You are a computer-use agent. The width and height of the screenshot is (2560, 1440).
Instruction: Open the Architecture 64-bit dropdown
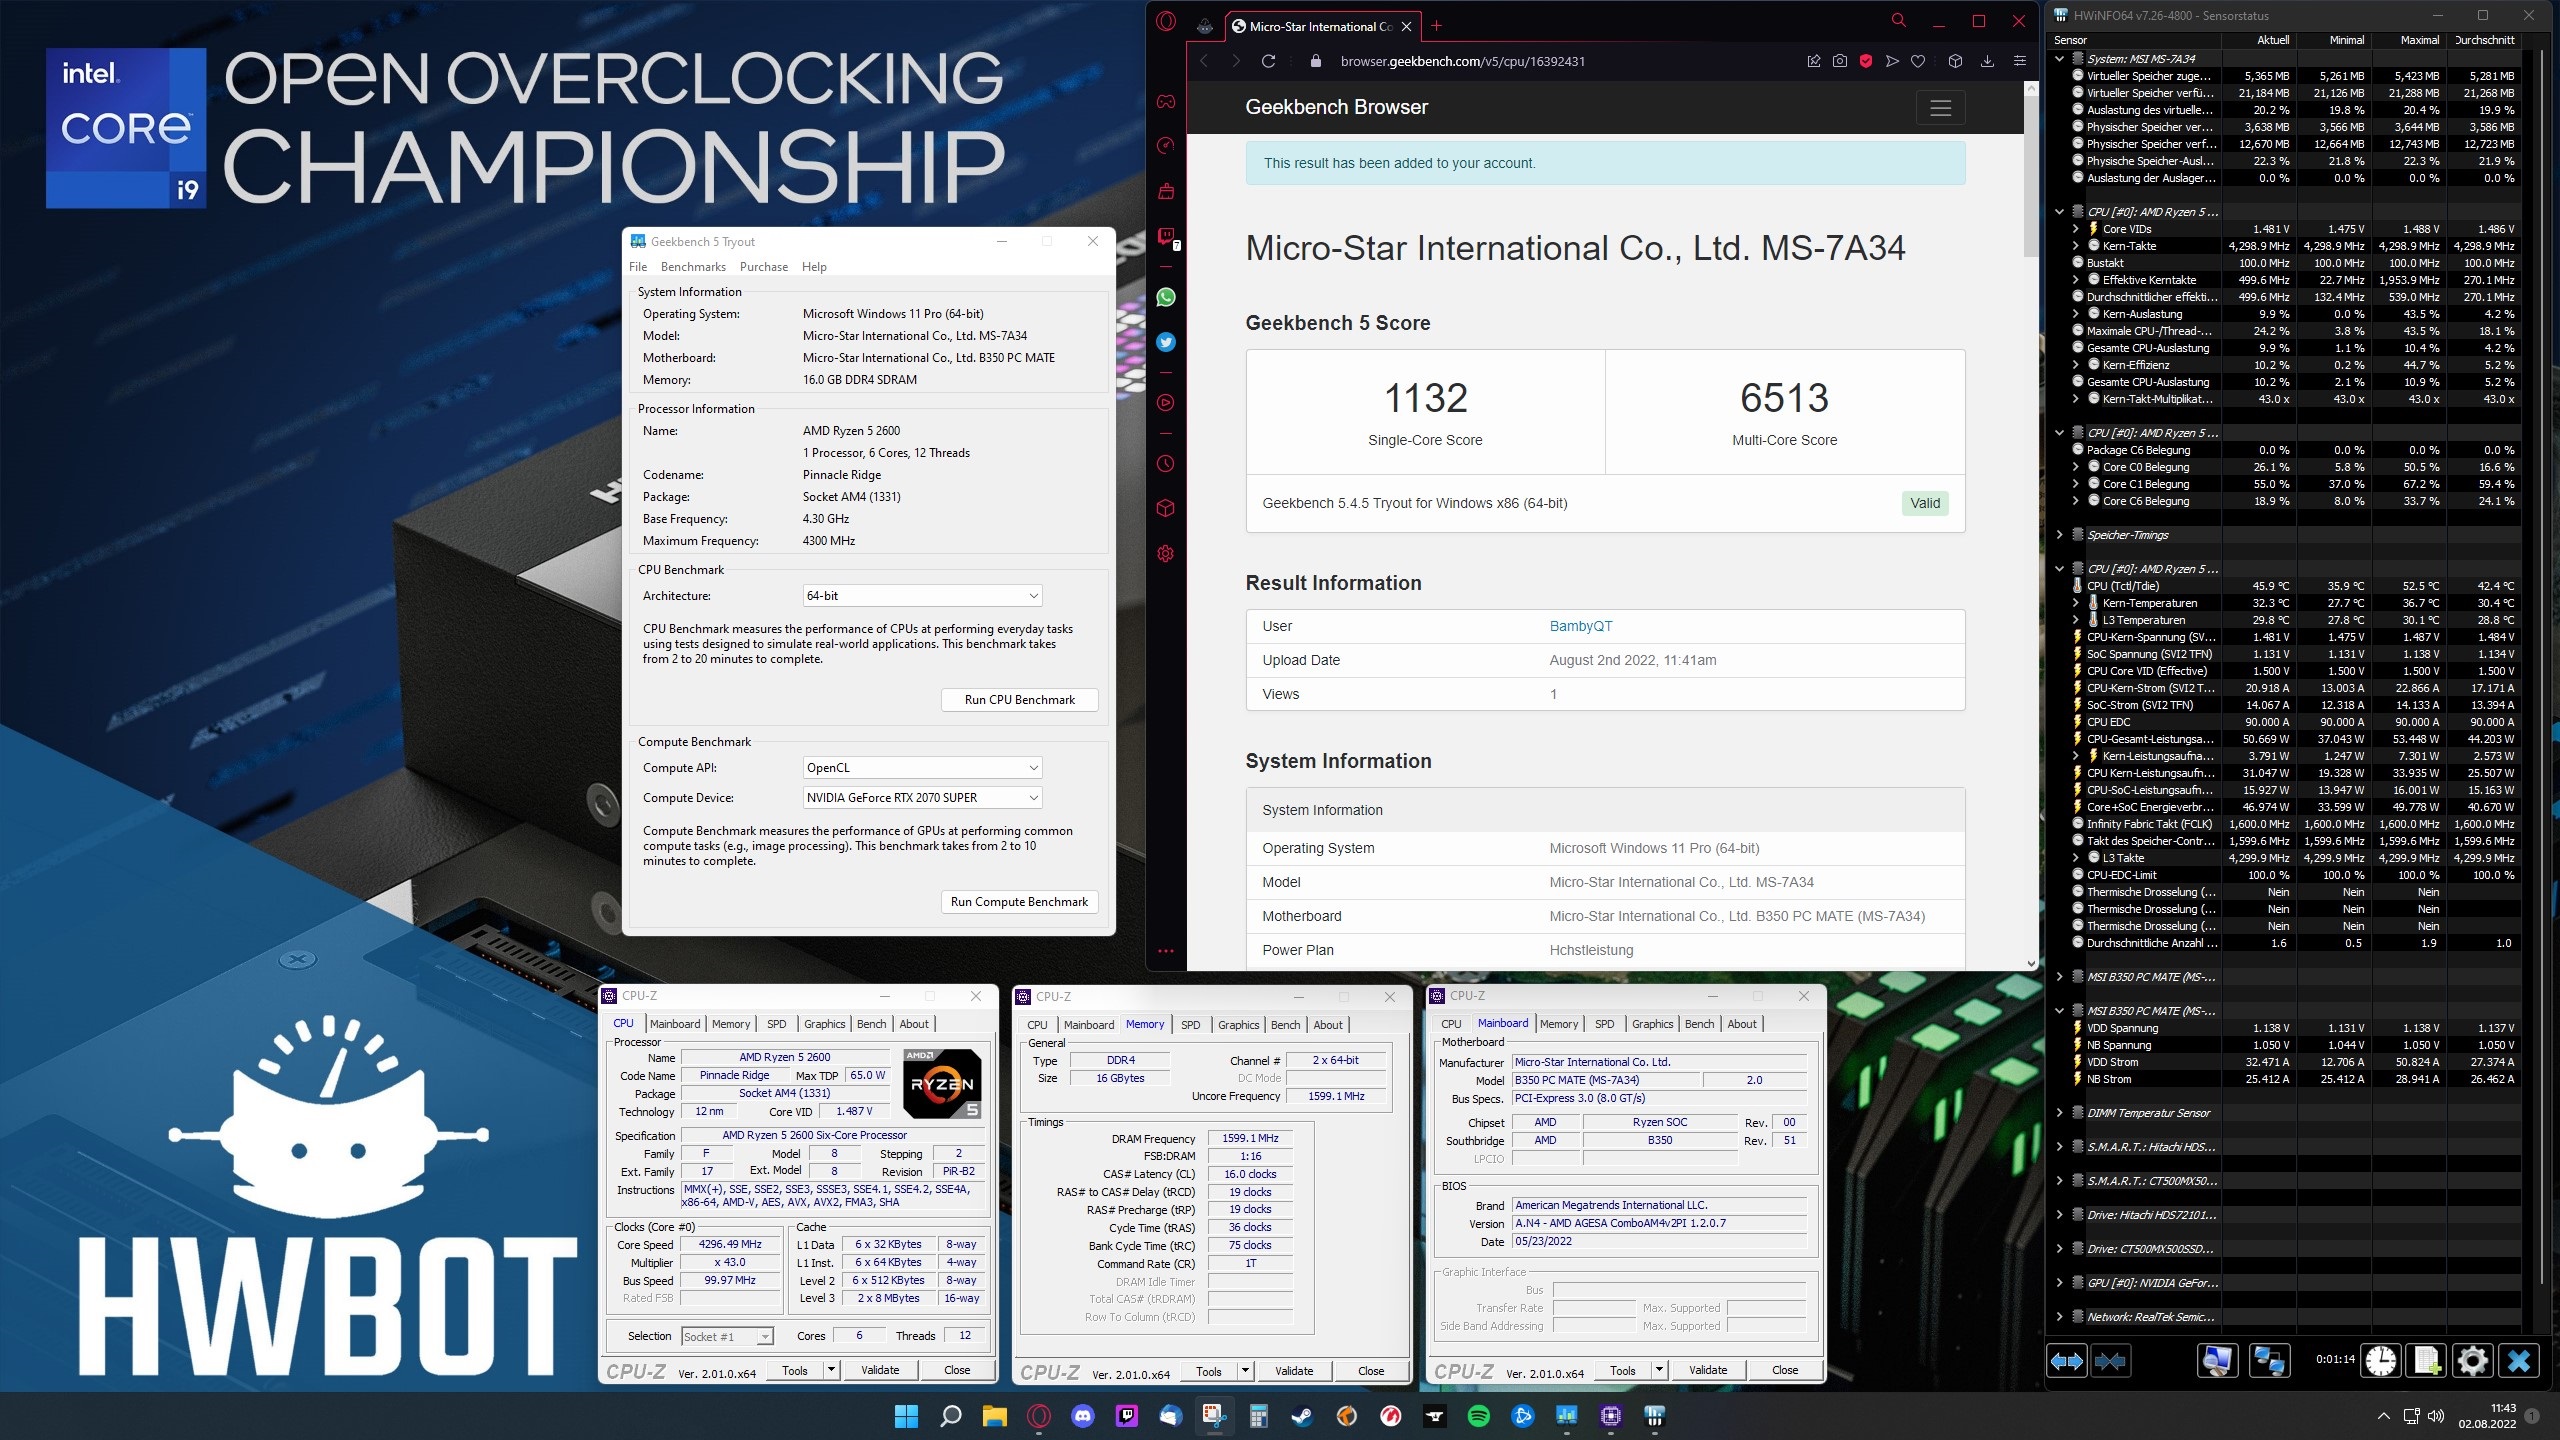click(922, 596)
